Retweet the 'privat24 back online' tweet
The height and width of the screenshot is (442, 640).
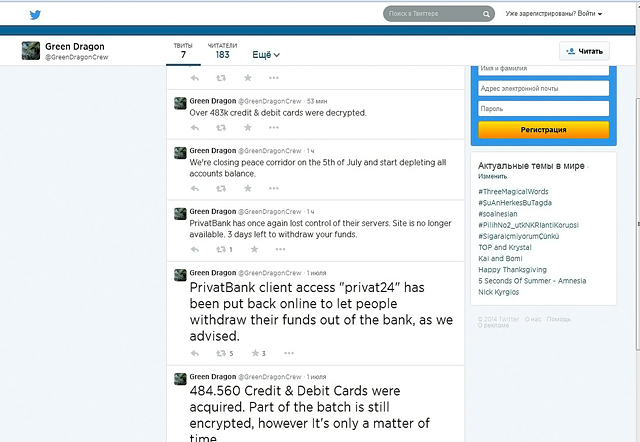tap(221, 353)
